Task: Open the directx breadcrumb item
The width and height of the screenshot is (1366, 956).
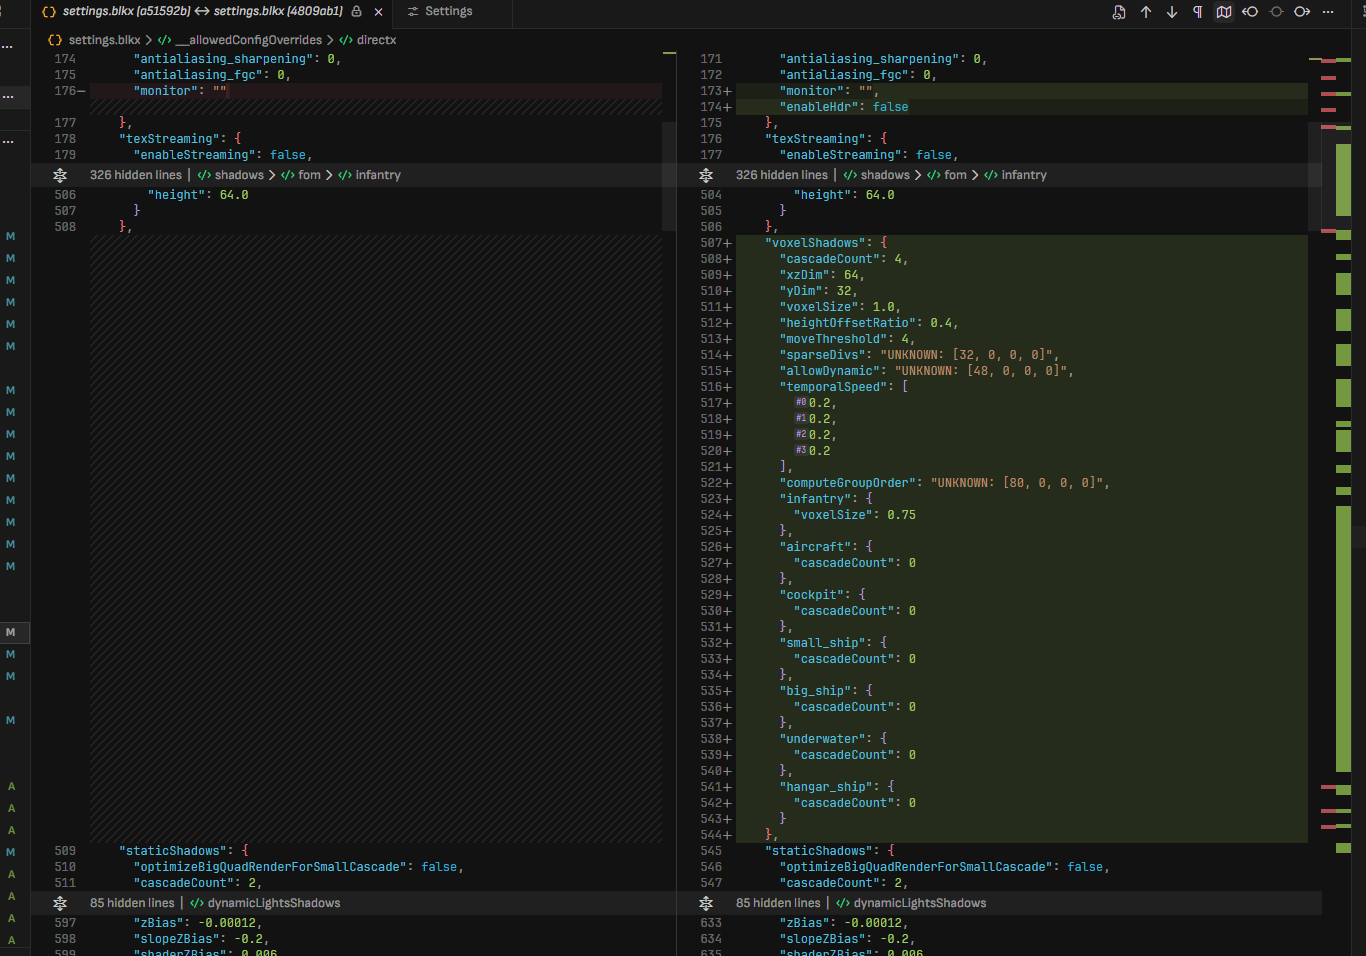Action: point(376,40)
